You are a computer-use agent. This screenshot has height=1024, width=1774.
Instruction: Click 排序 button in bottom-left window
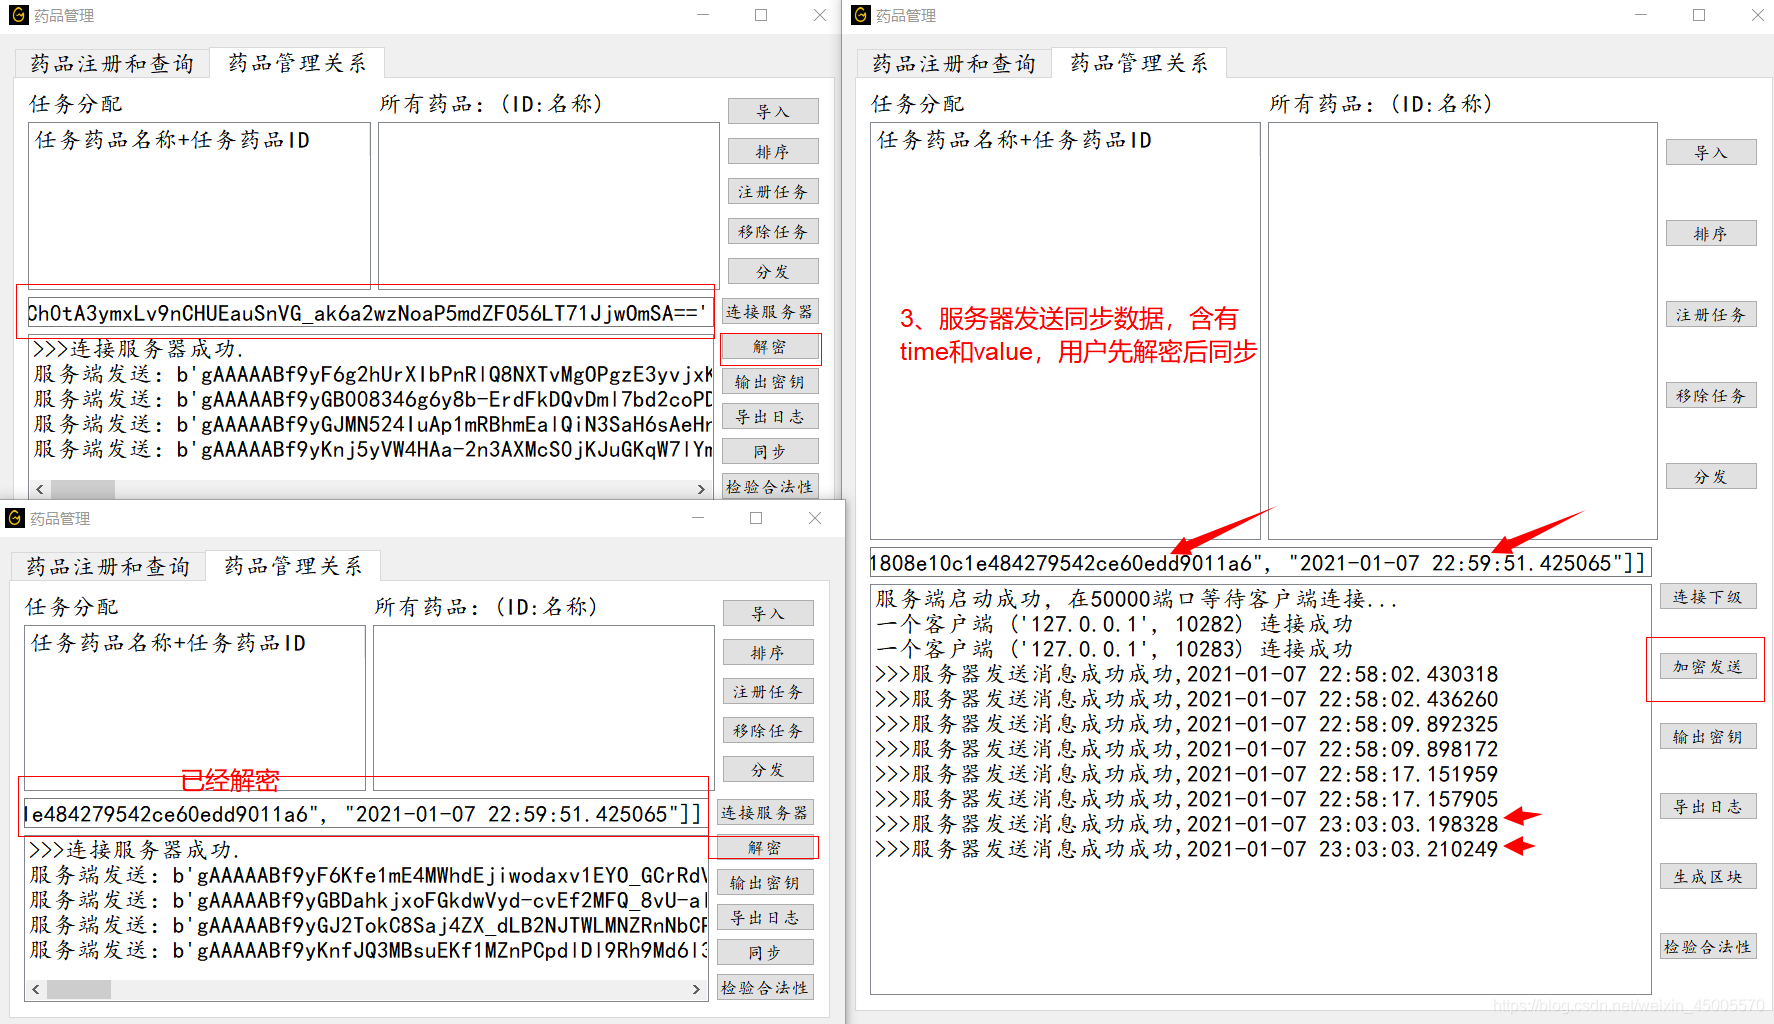(x=768, y=652)
